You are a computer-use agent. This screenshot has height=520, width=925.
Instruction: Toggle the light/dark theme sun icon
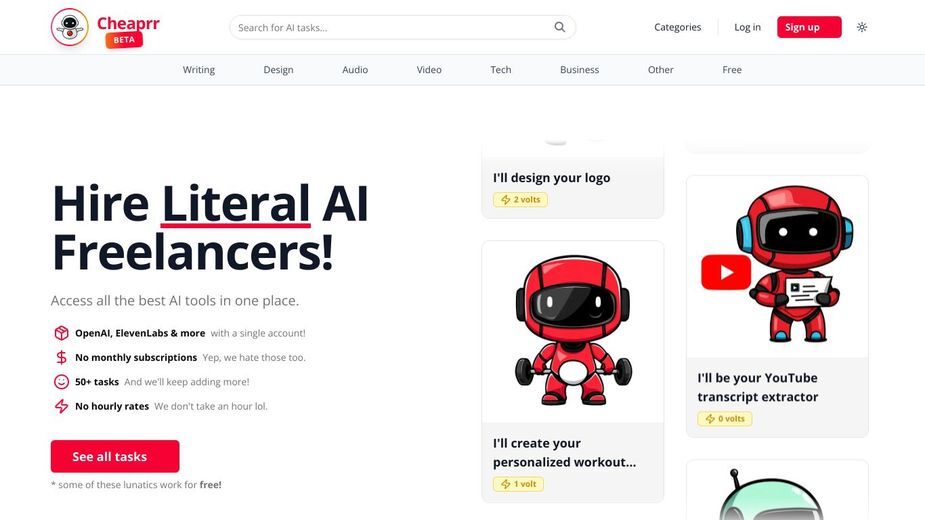862,27
